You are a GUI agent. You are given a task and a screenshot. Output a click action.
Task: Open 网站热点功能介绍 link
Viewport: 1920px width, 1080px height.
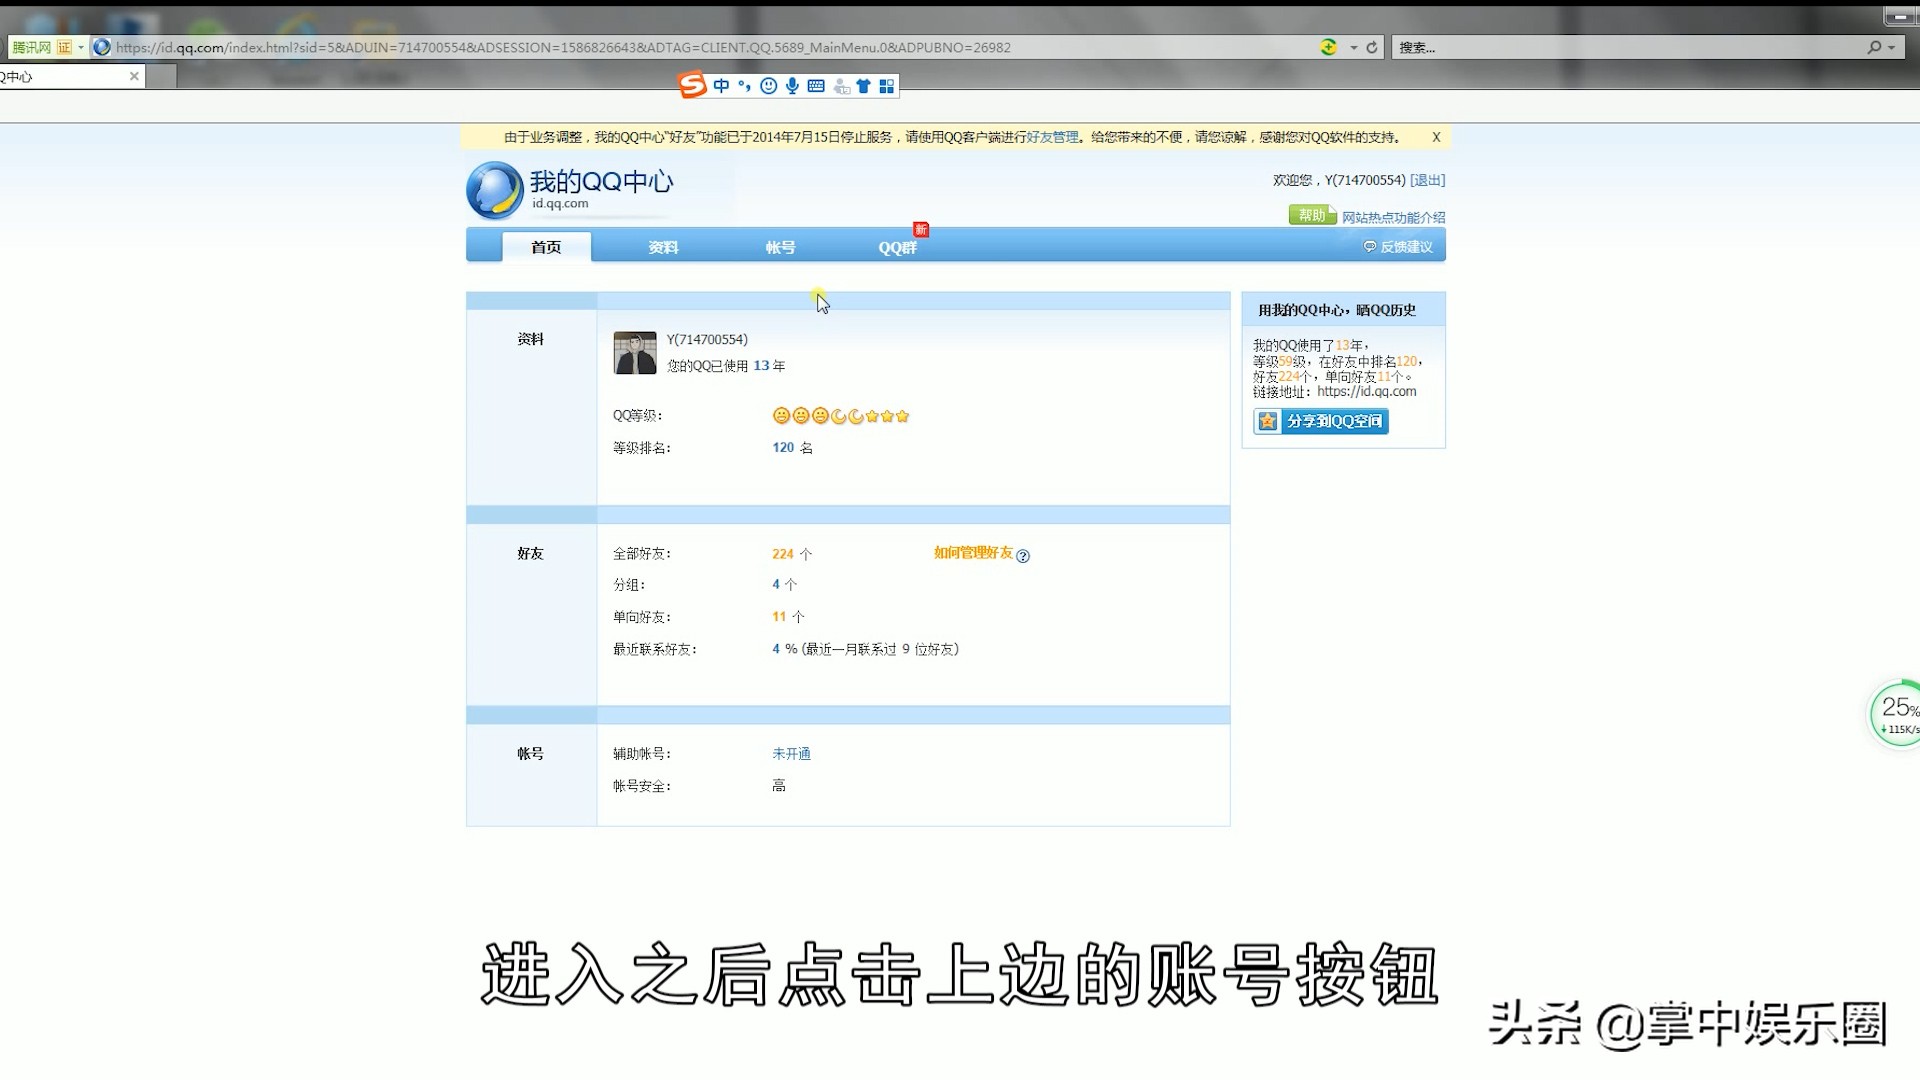pos(1393,217)
